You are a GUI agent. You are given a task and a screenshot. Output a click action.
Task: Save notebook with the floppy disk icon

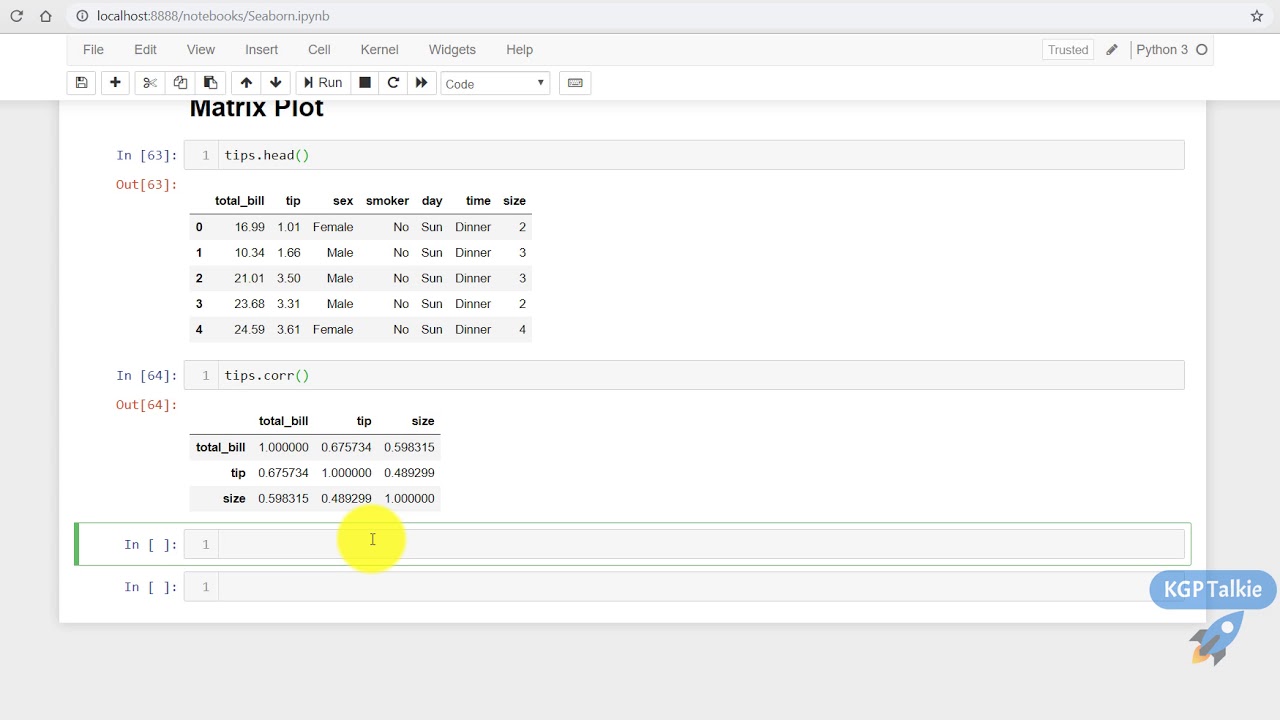[82, 83]
